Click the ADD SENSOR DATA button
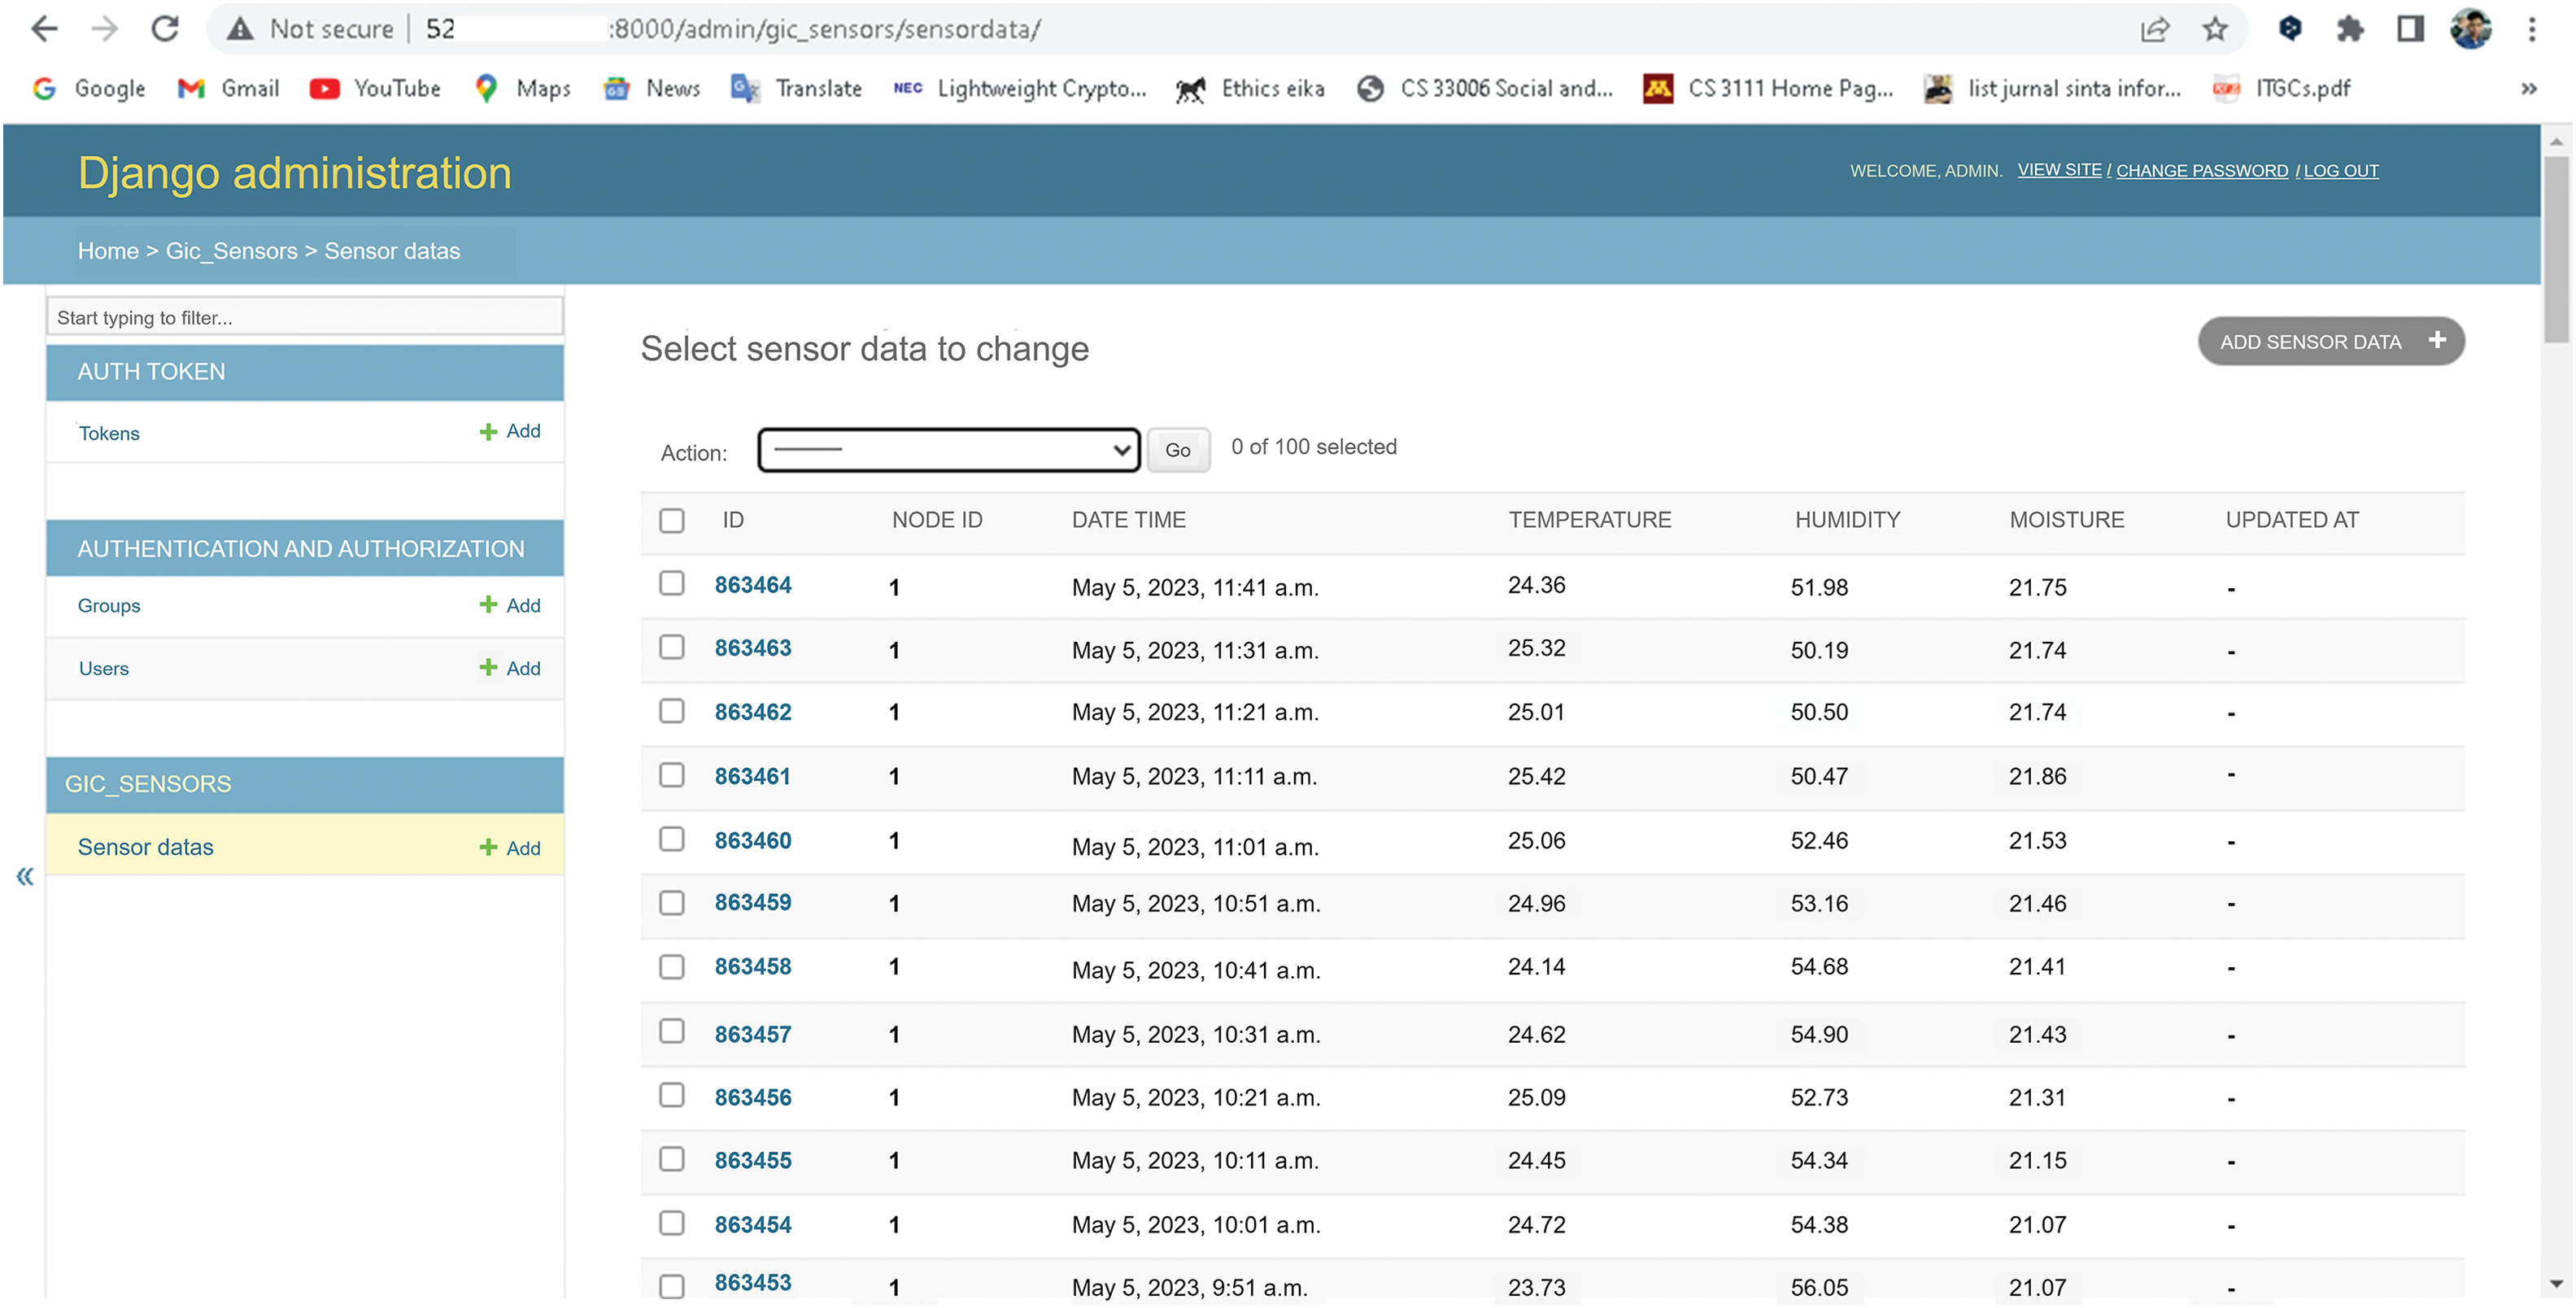 tap(2330, 342)
